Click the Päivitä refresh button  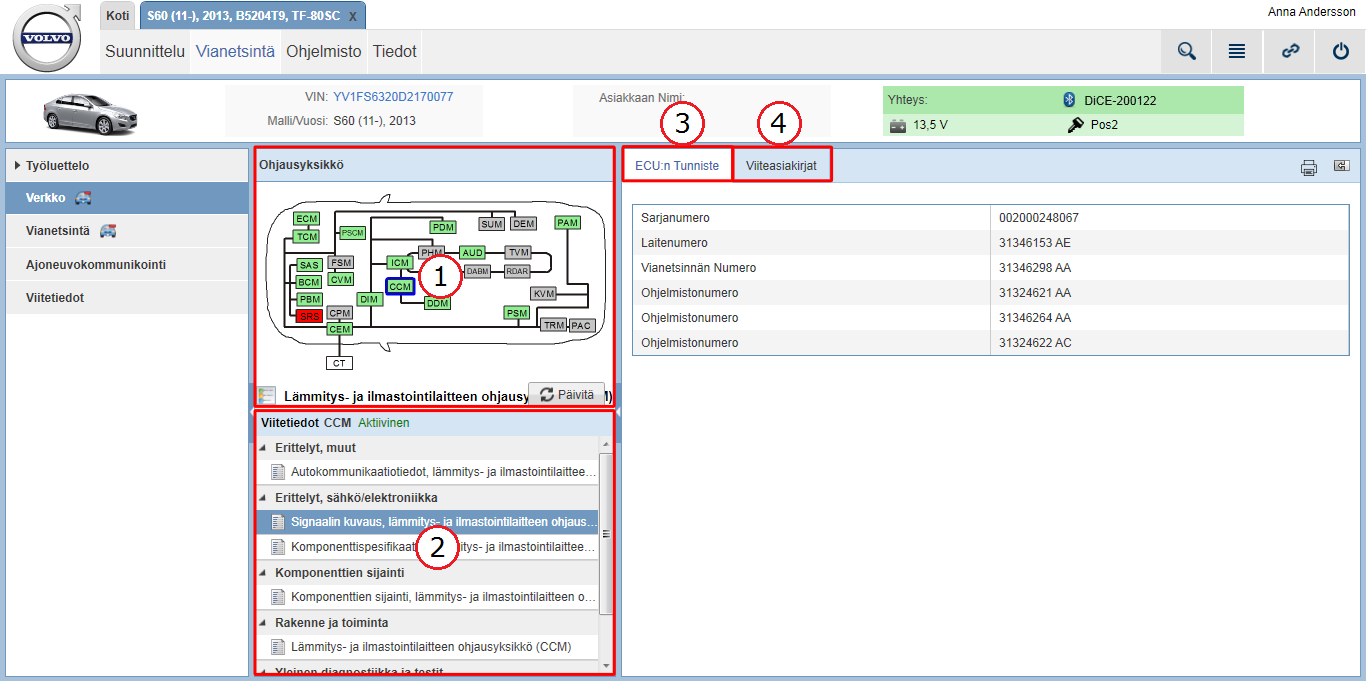pyautogui.click(x=567, y=394)
